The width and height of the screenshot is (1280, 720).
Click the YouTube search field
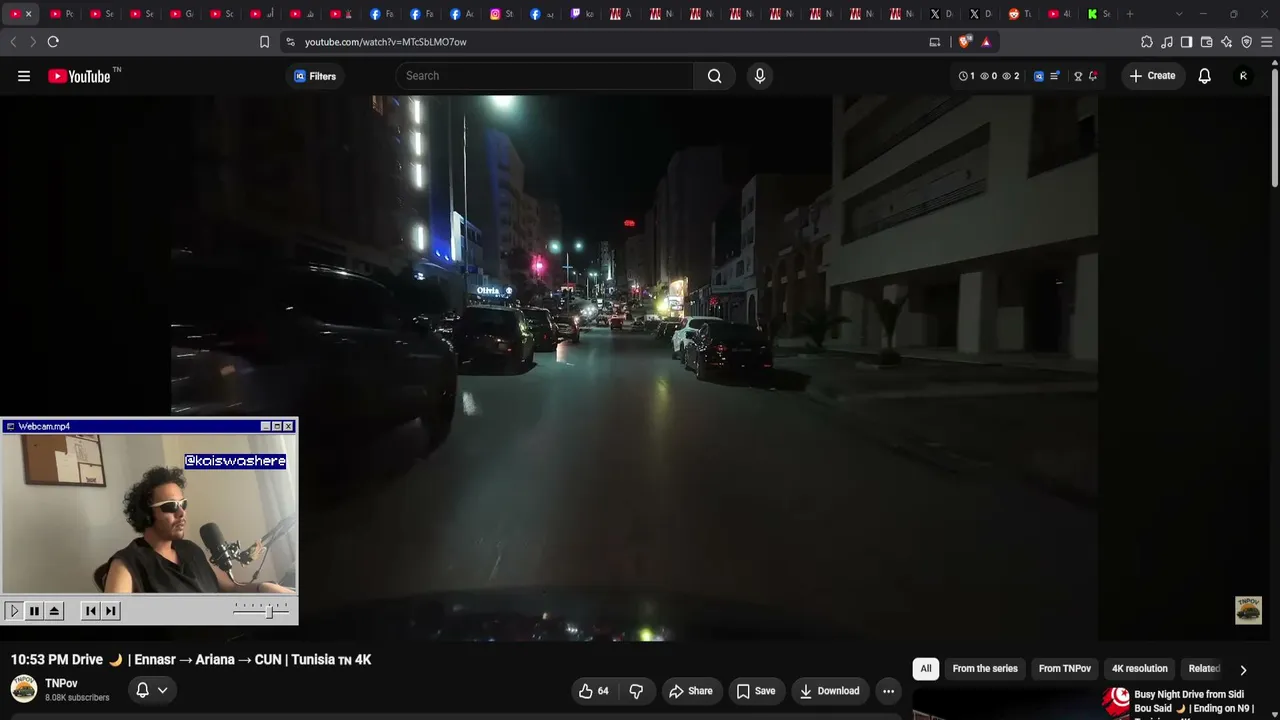(x=544, y=76)
